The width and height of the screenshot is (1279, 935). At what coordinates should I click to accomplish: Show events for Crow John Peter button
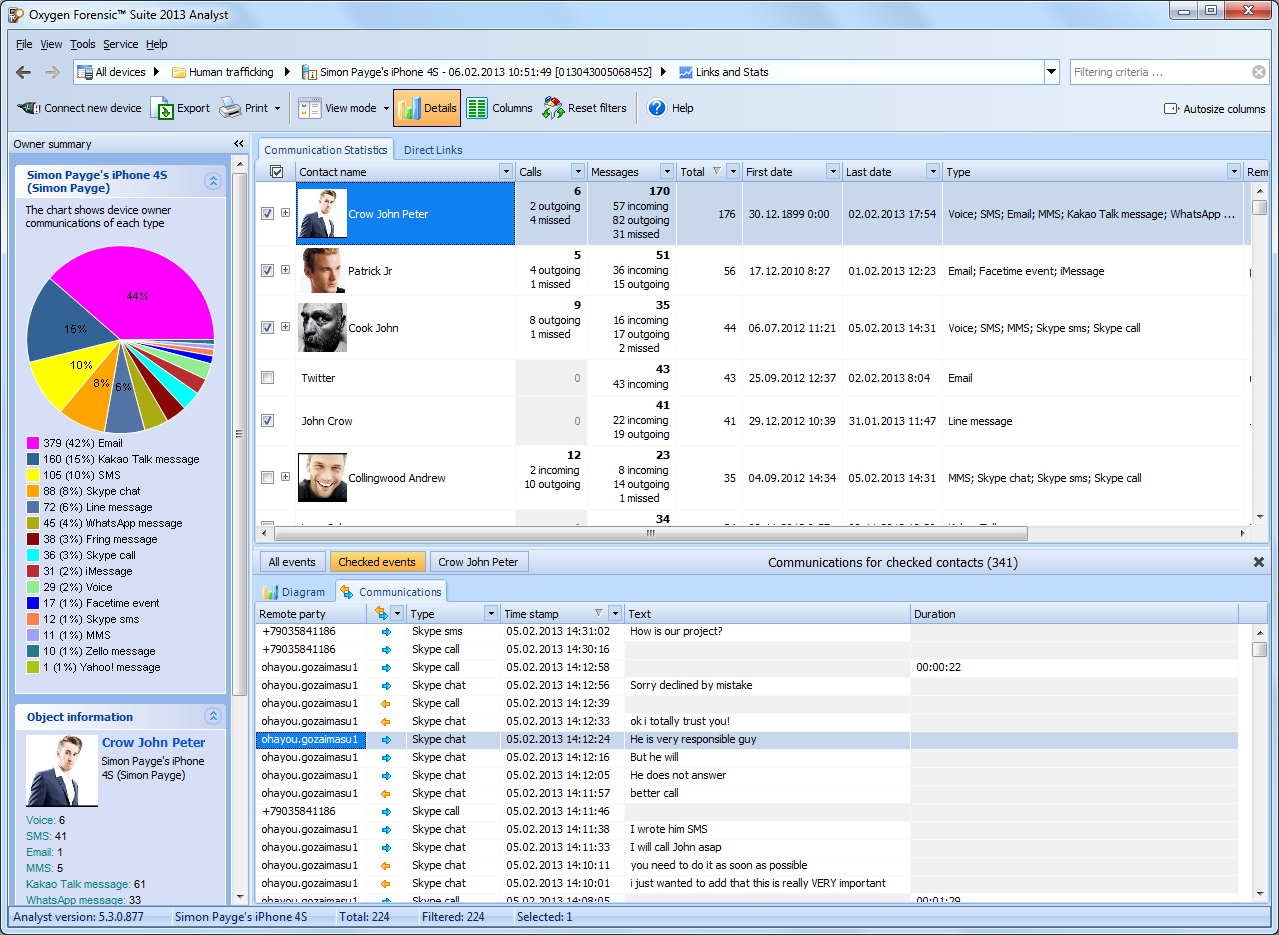pos(479,562)
